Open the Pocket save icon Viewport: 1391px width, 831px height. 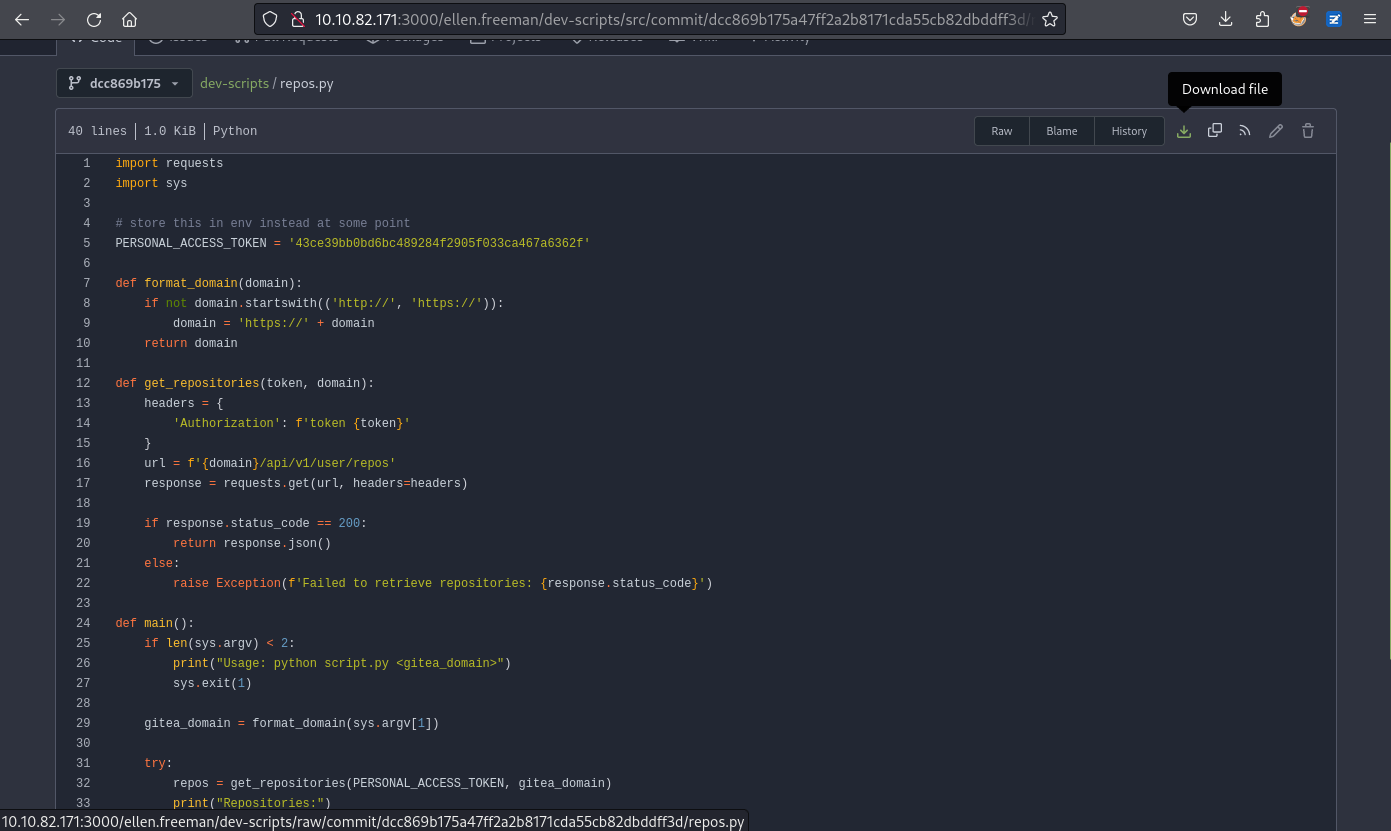[1190, 19]
